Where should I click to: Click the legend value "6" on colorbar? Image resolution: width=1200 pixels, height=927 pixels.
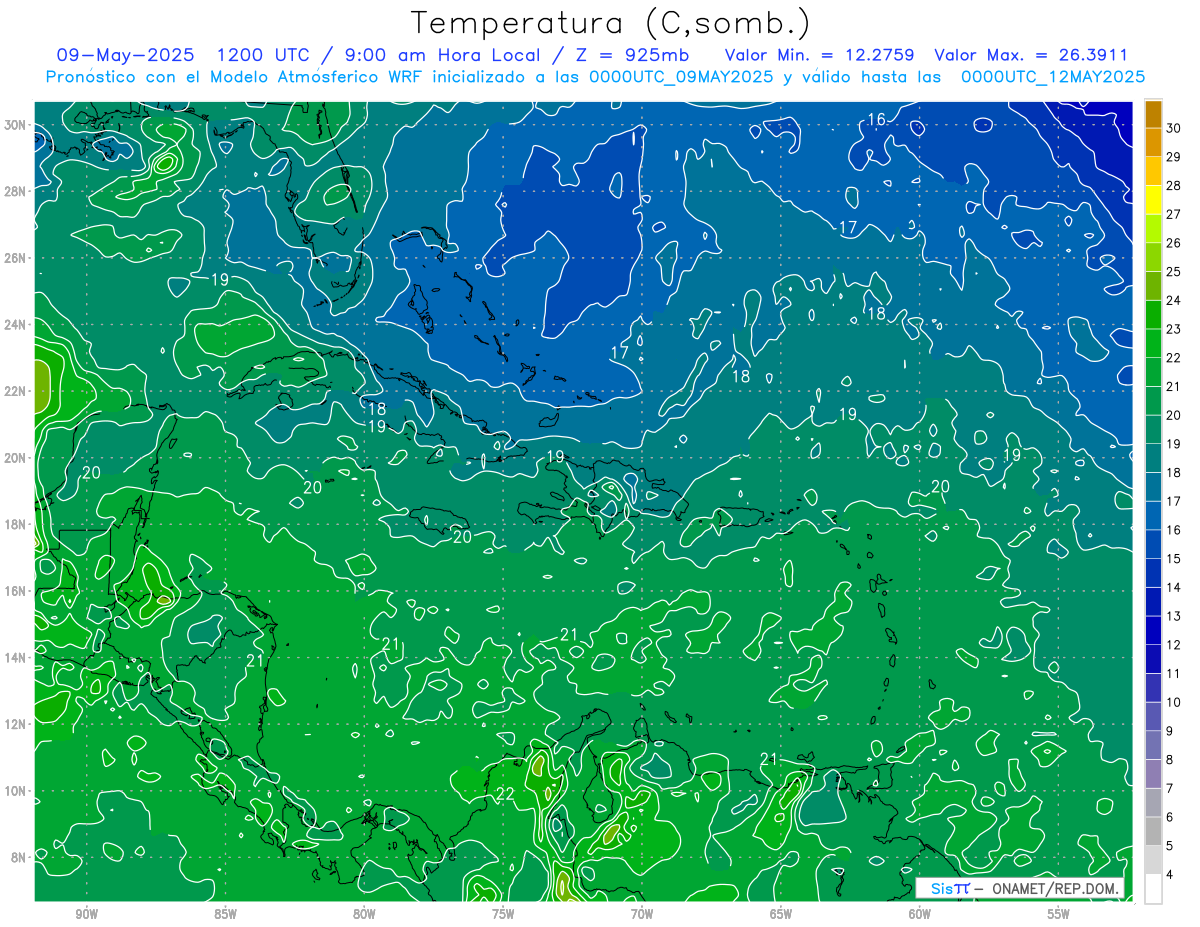click(x=1171, y=818)
